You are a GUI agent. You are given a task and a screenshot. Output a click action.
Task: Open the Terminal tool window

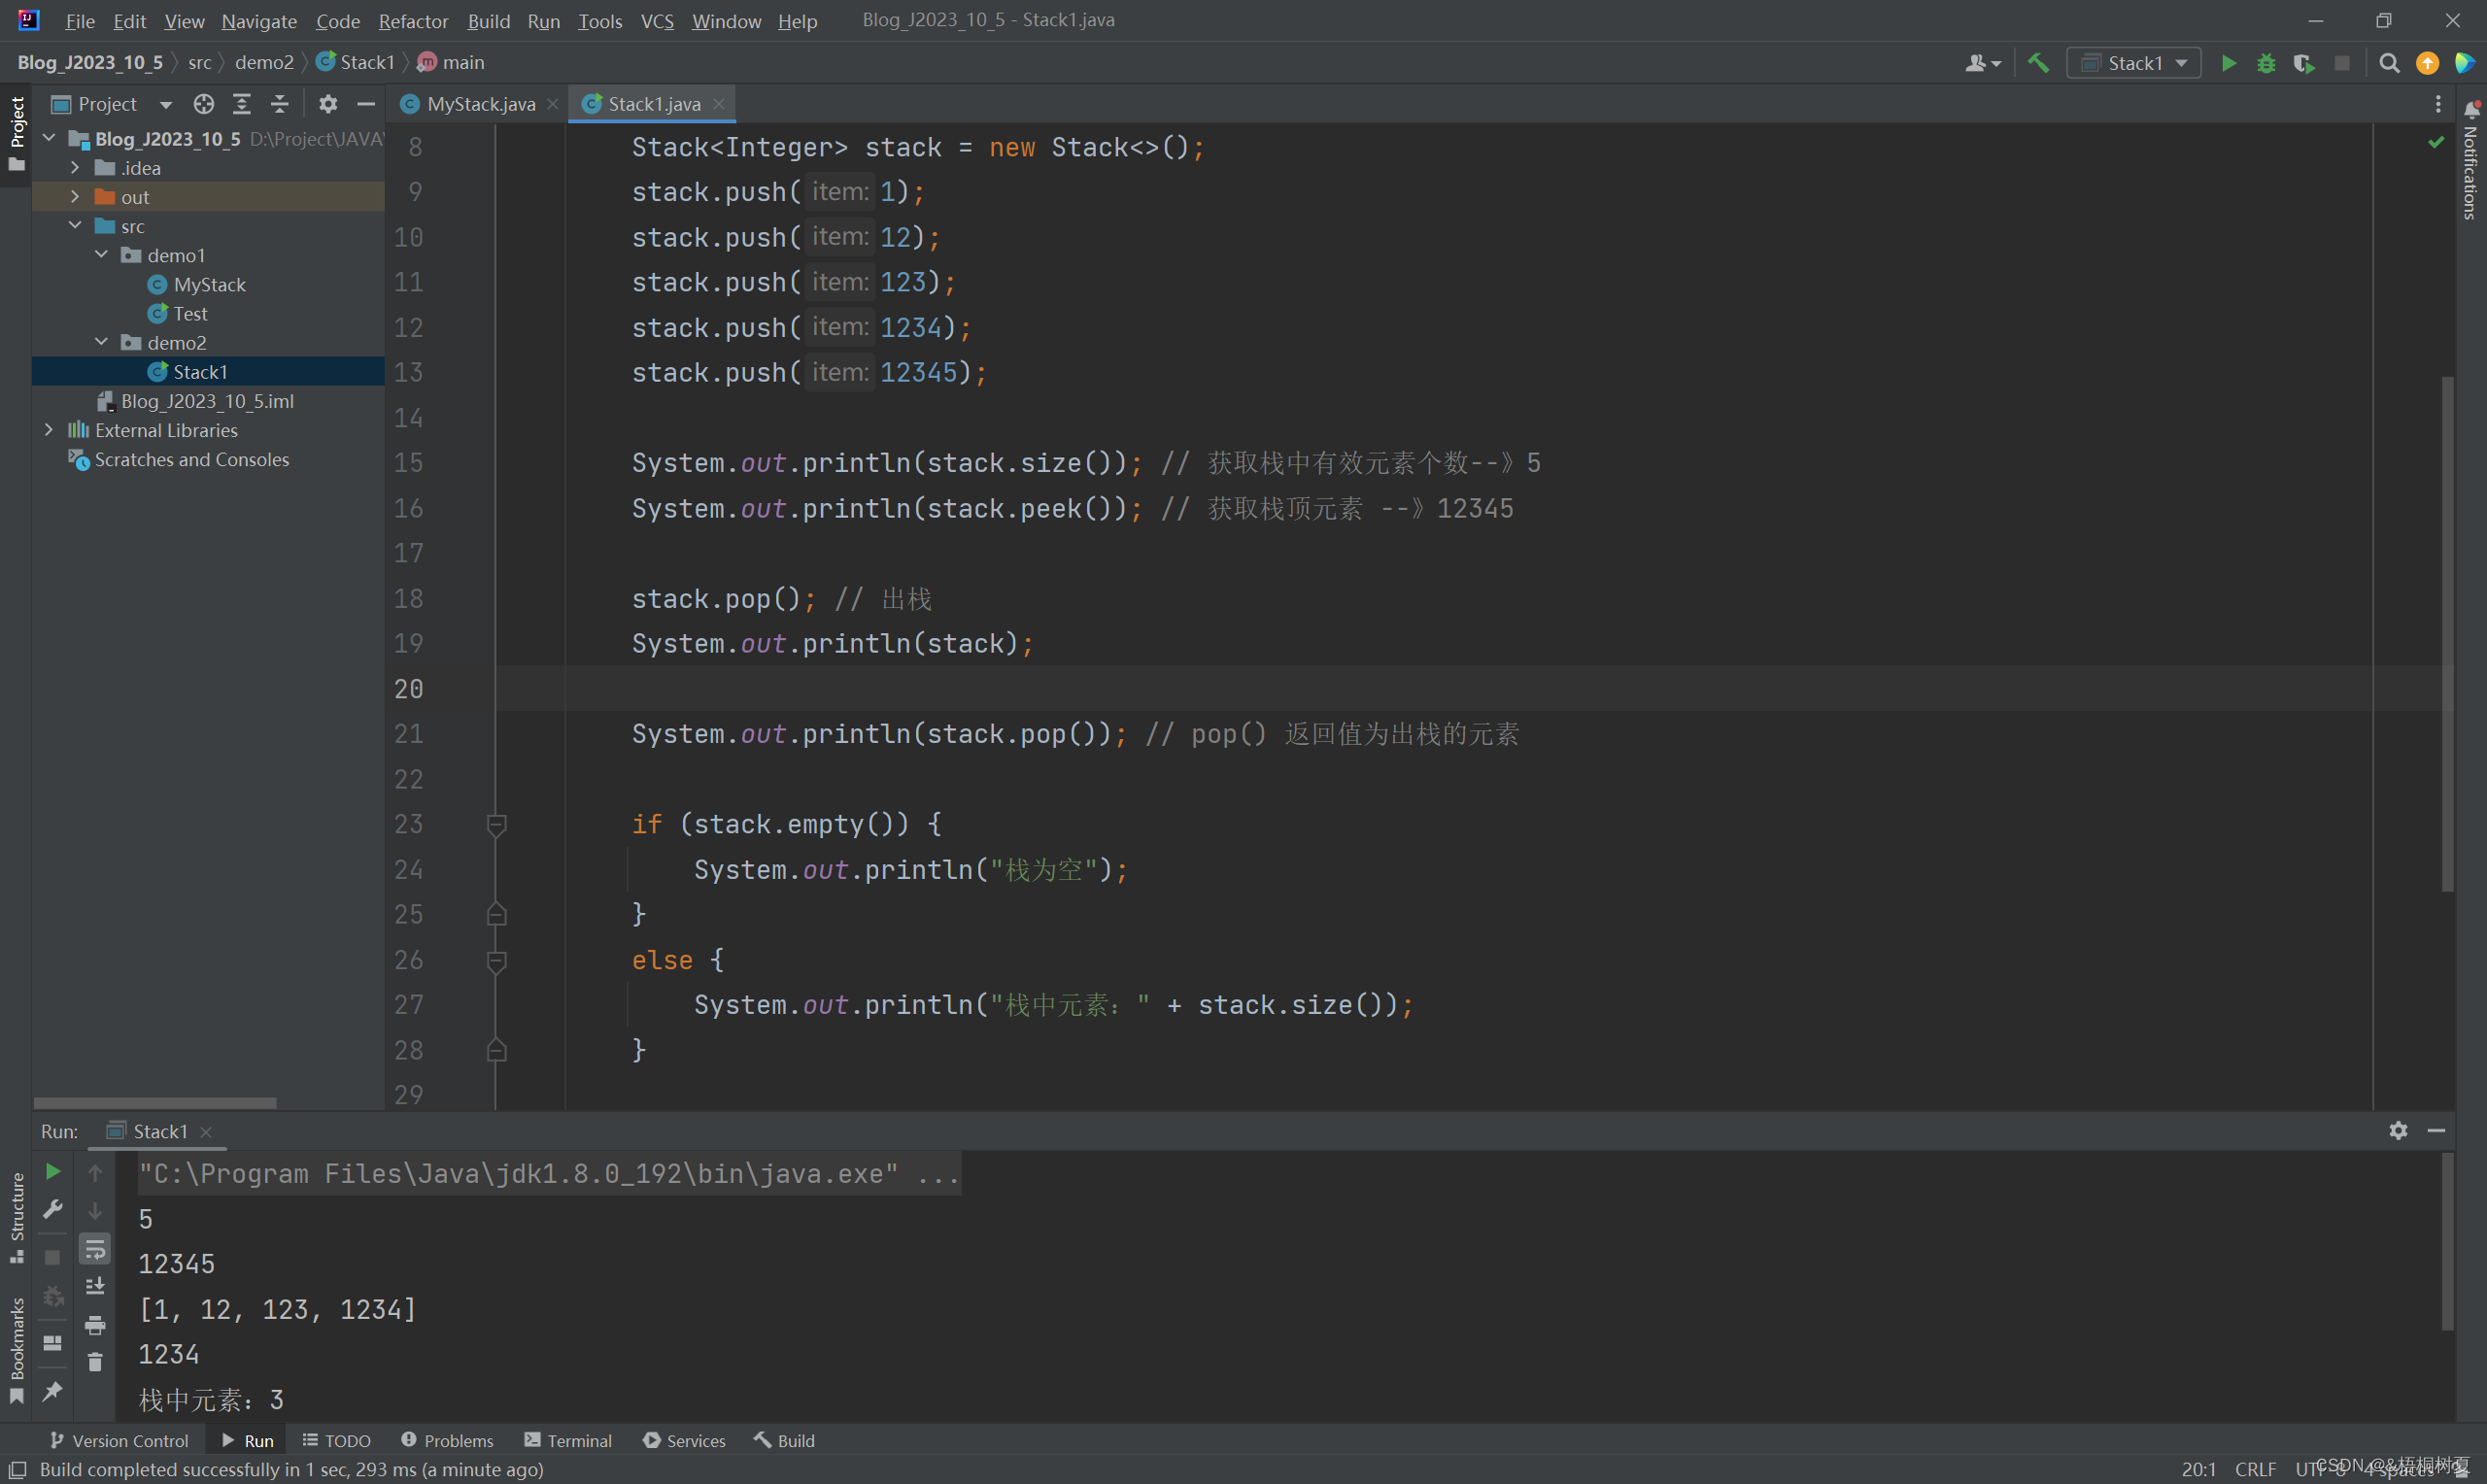pos(568,1440)
